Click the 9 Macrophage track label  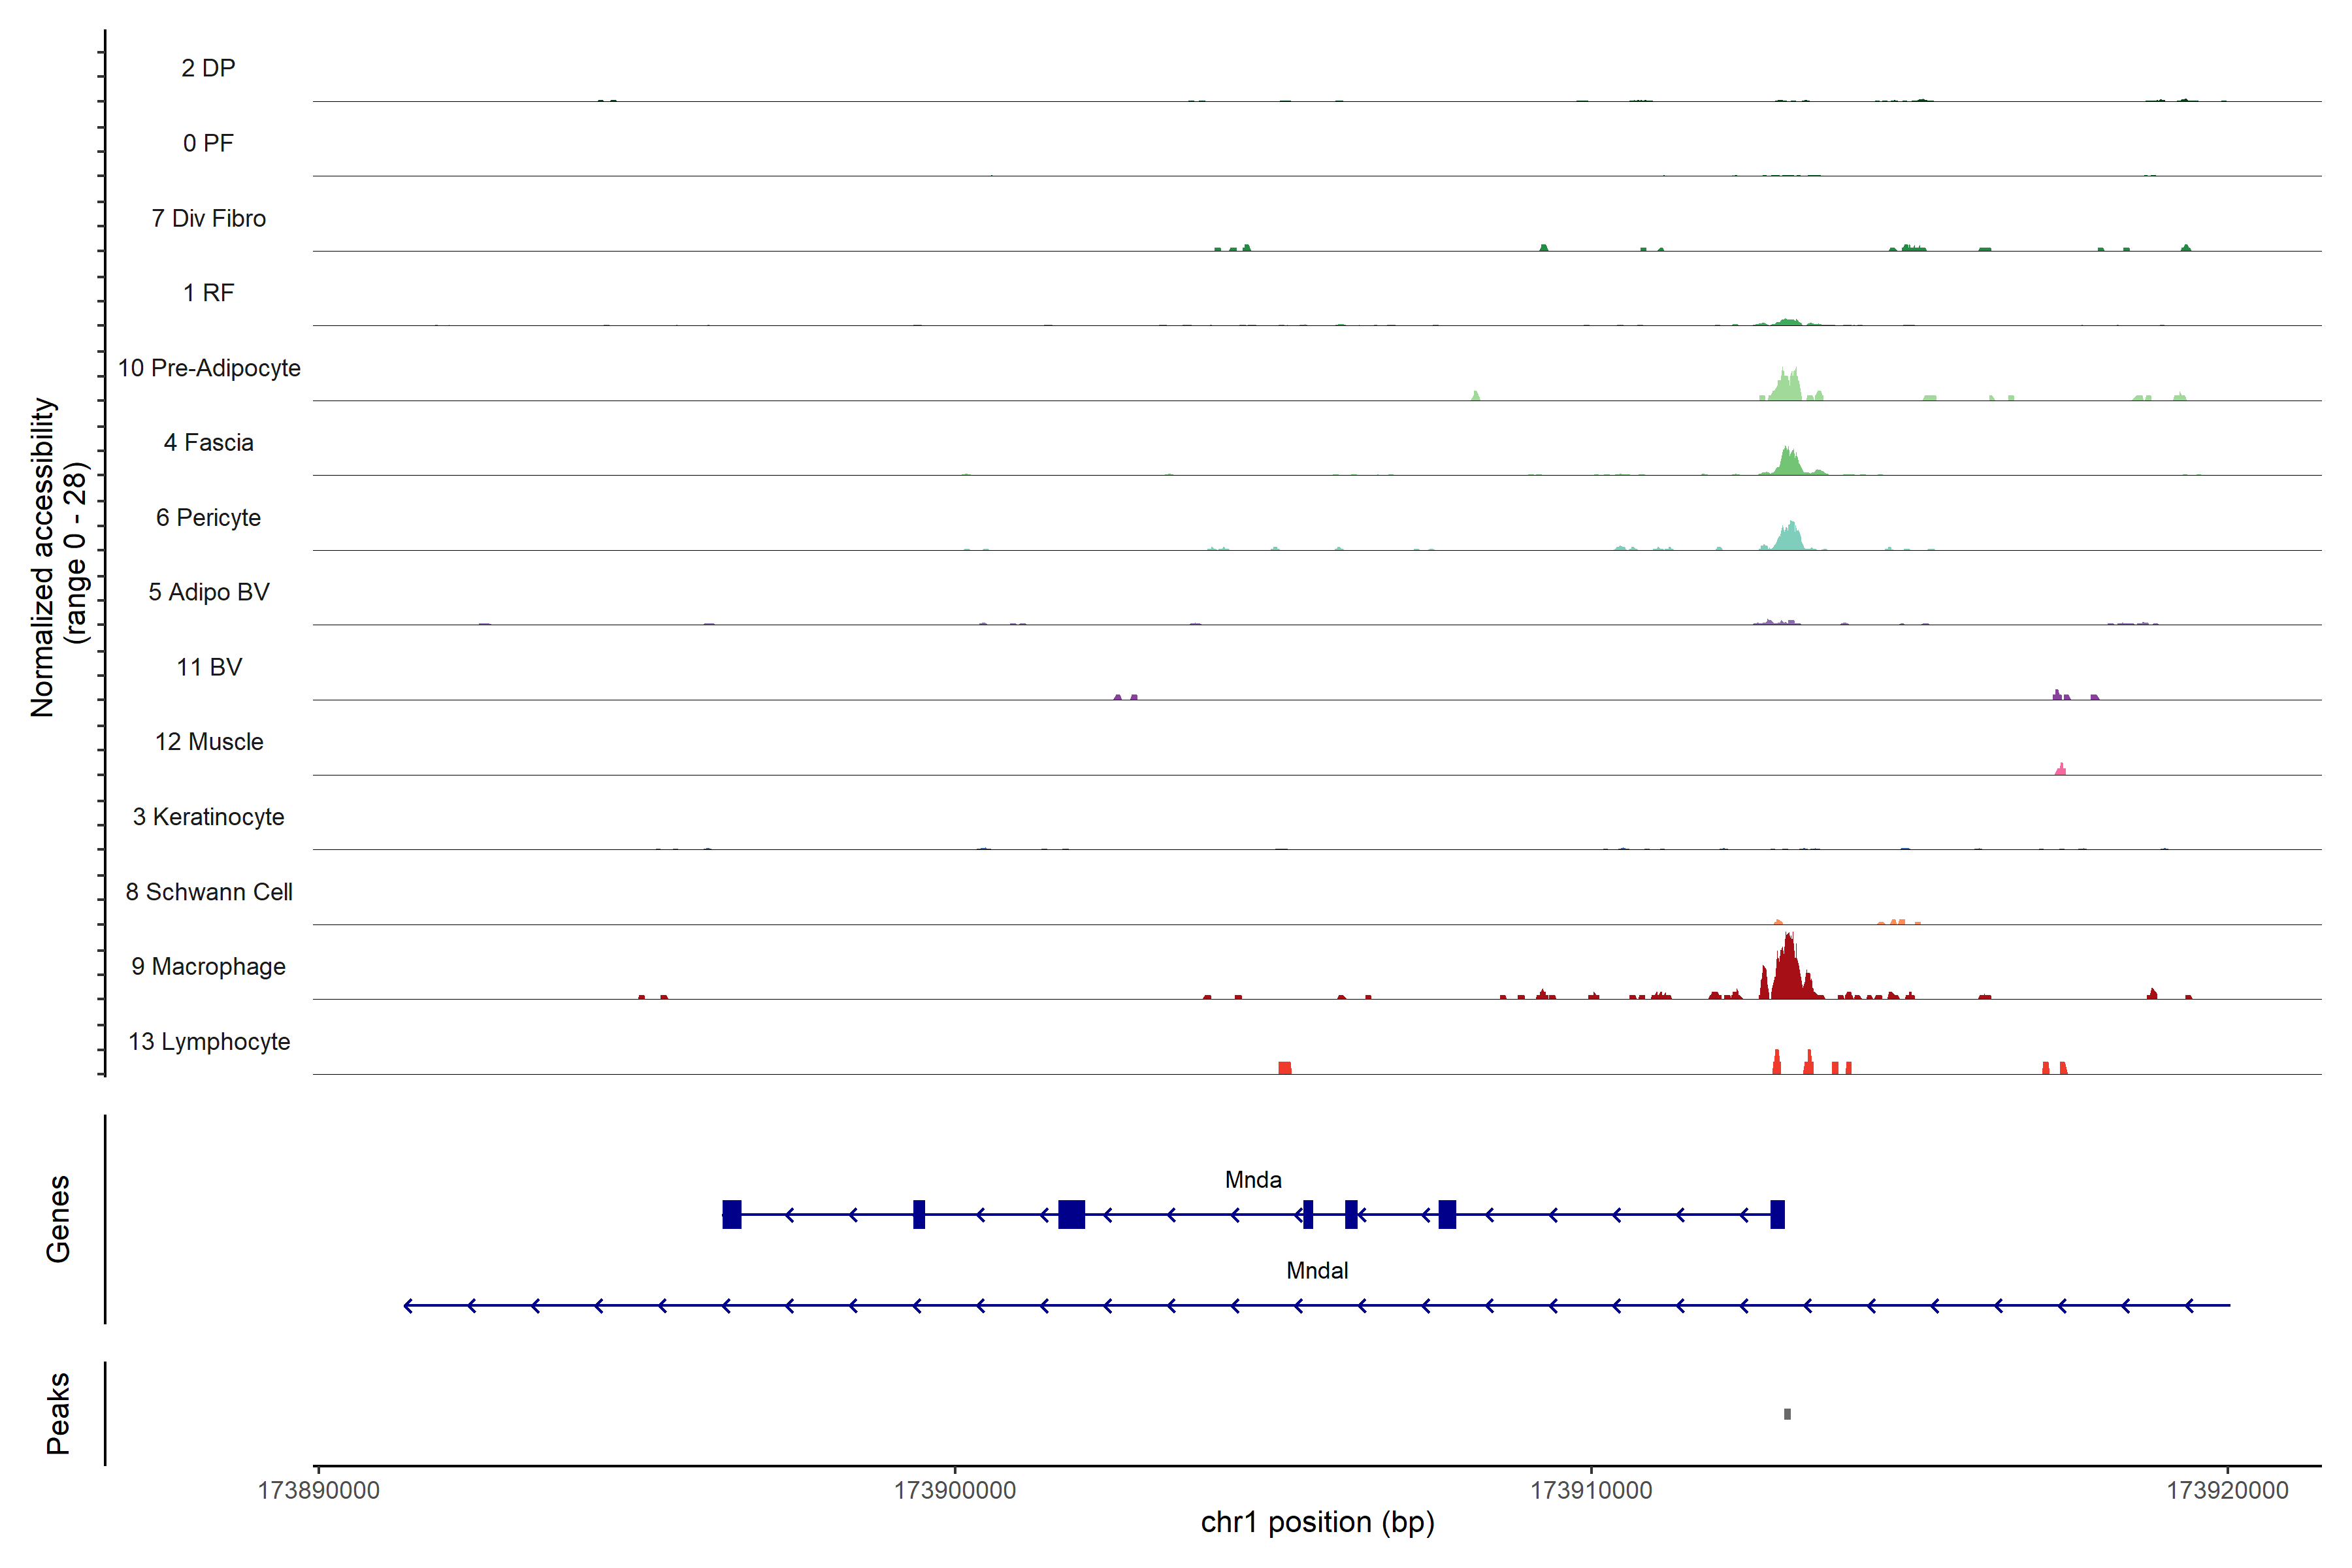(x=208, y=967)
